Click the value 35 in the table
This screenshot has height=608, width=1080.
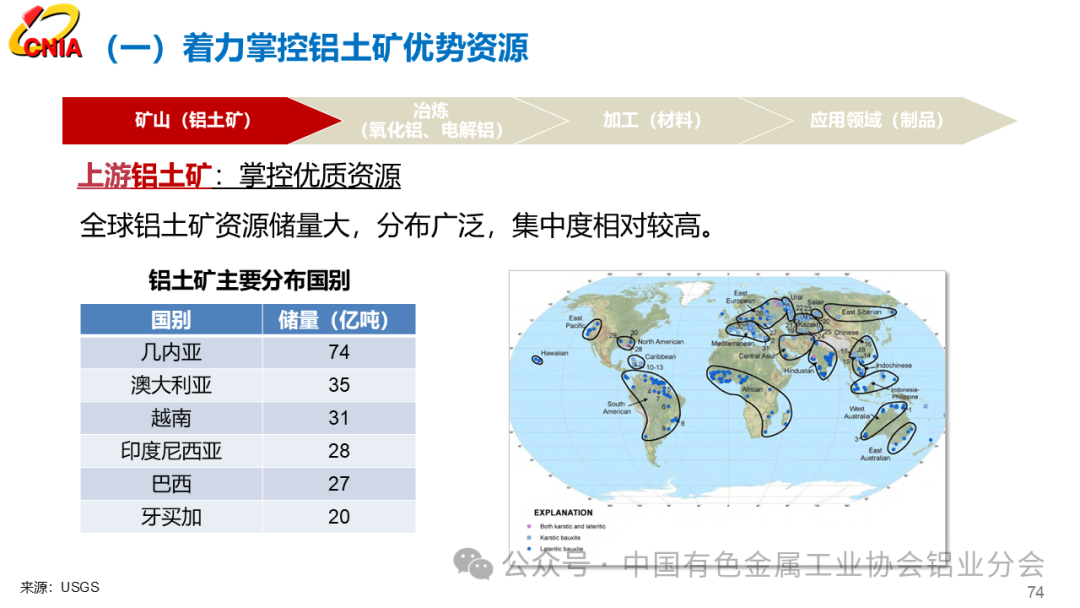(x=339, y=385)
